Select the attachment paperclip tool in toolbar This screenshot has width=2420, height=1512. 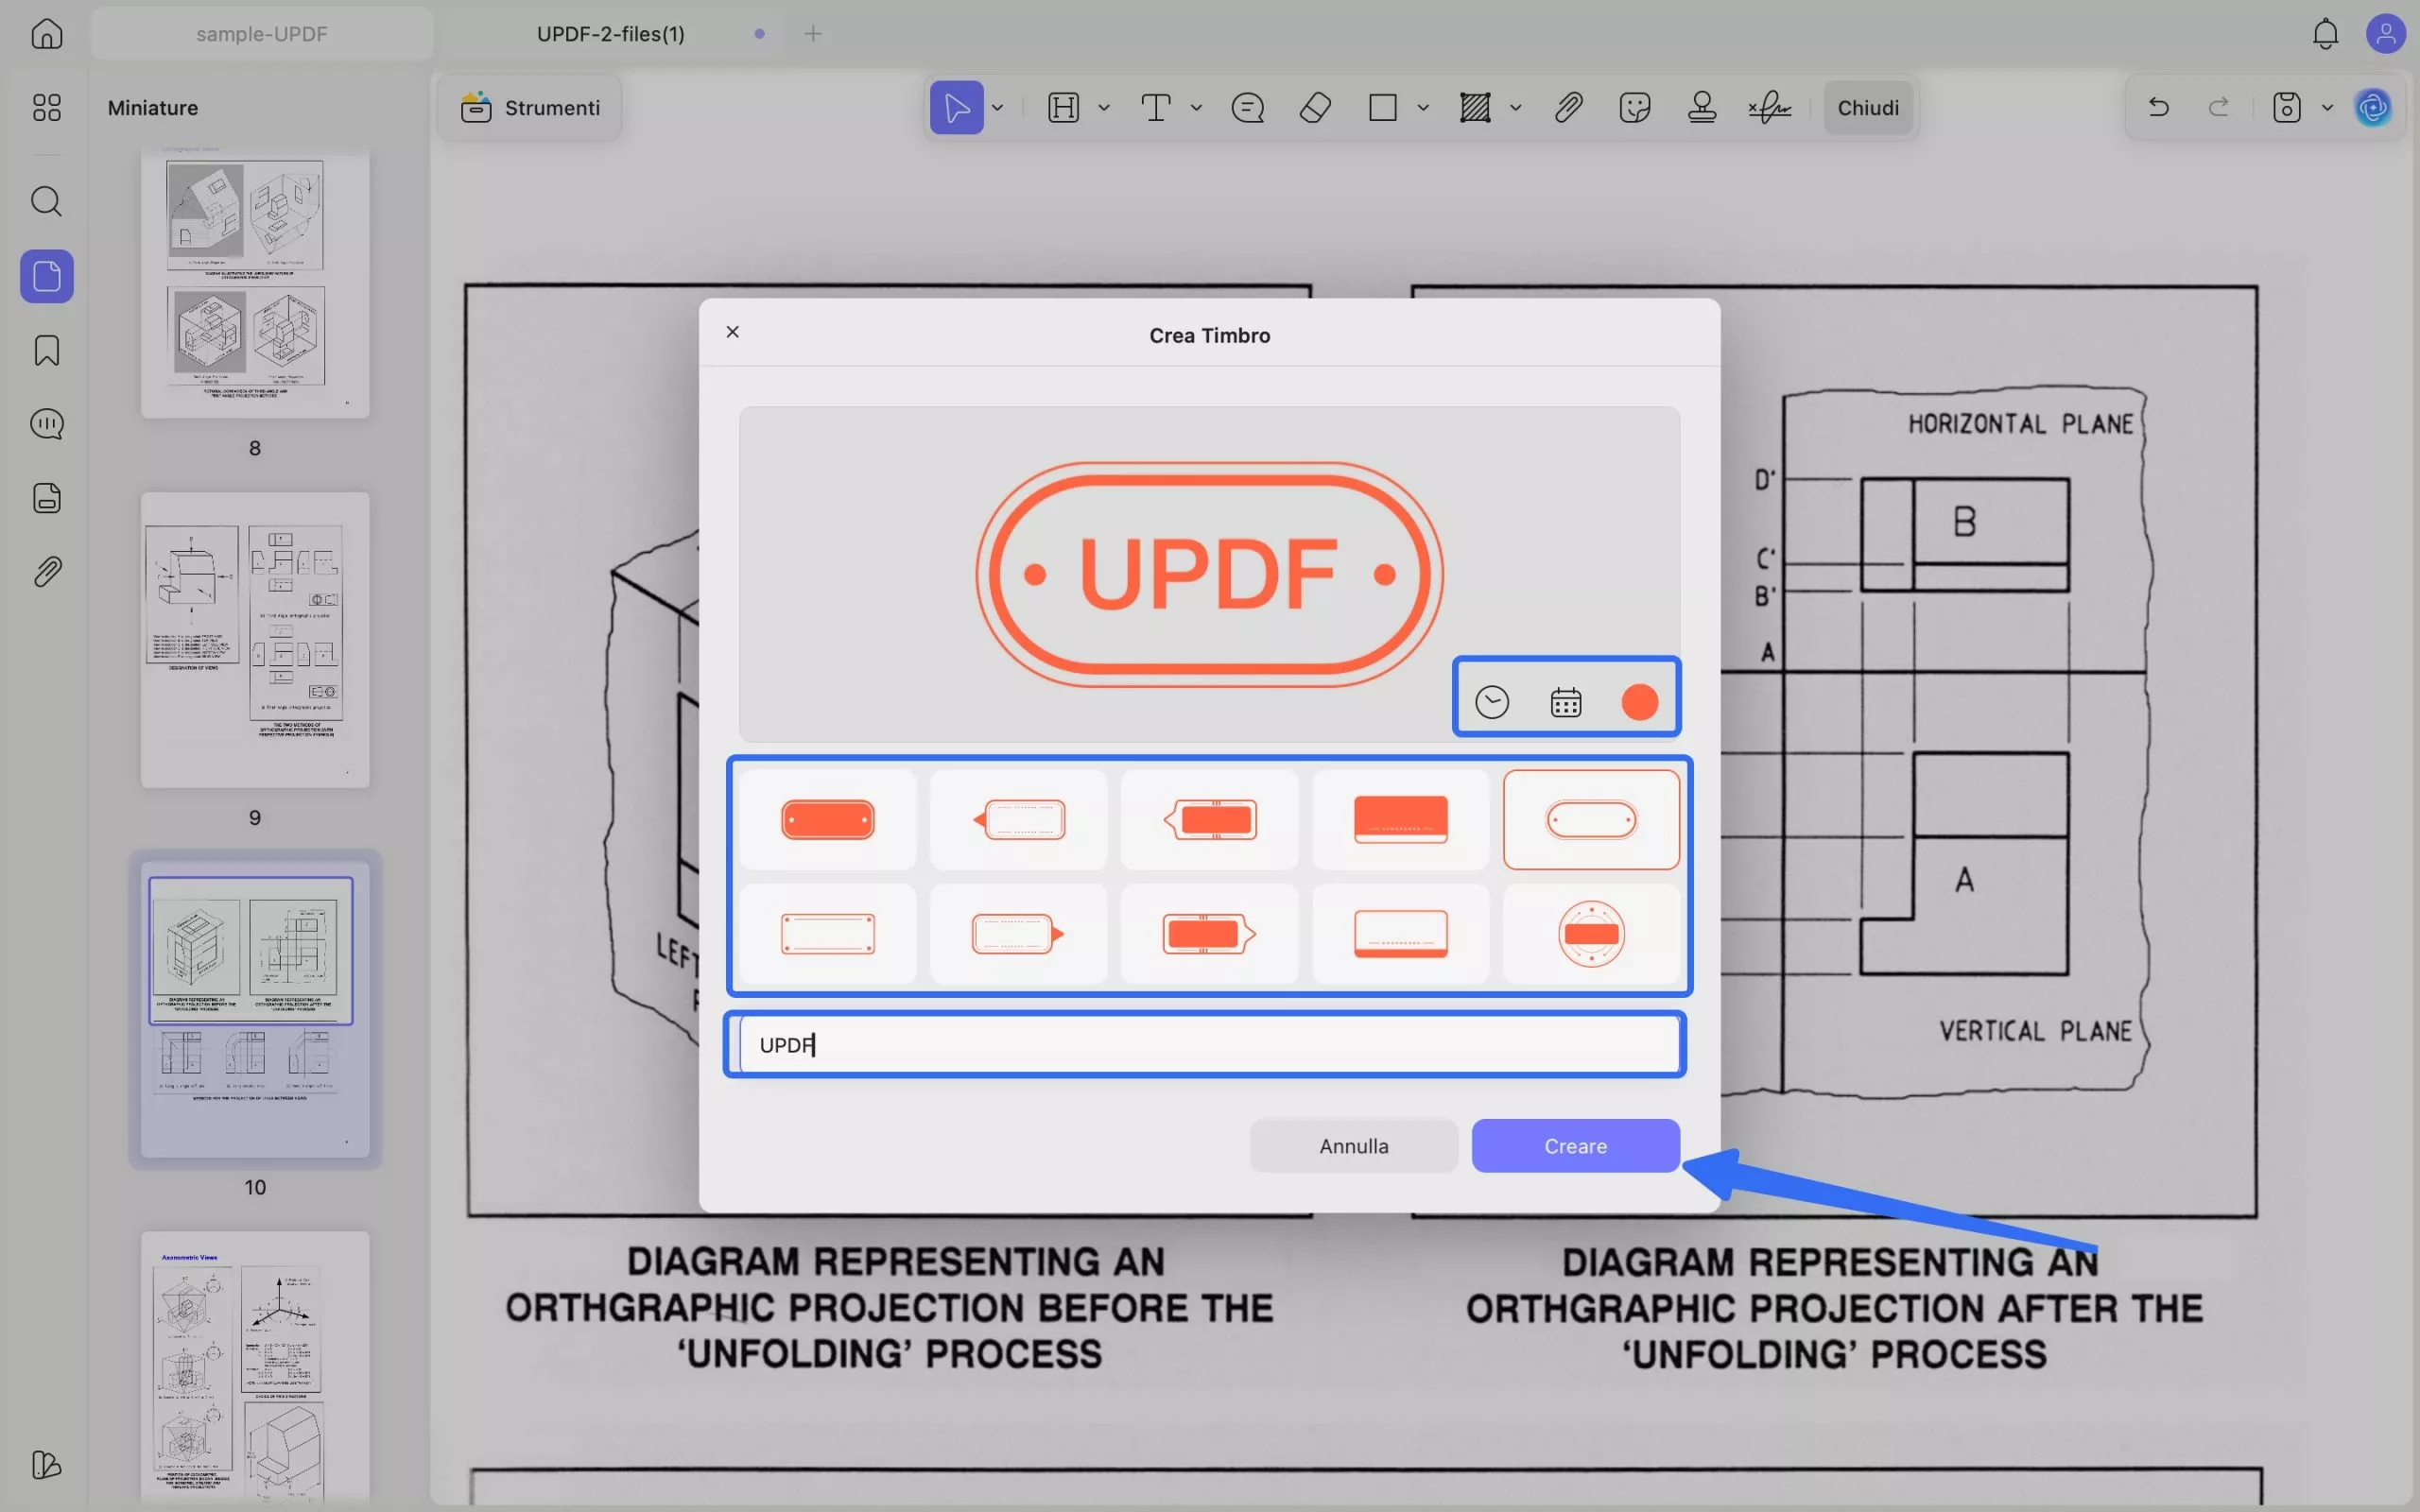[x=1568, y=107]
